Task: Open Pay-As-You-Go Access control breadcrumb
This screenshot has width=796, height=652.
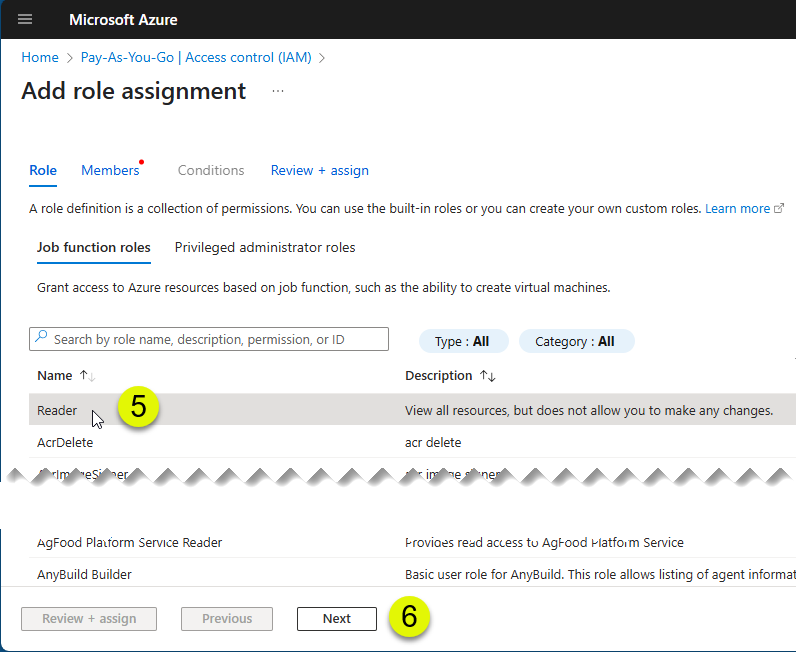Action: click(x=196, y=57)
